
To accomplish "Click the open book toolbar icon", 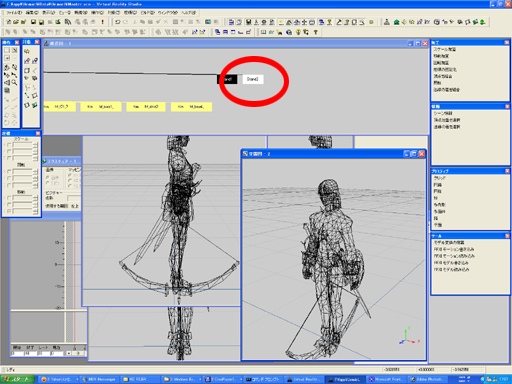I will click(263, 32).
